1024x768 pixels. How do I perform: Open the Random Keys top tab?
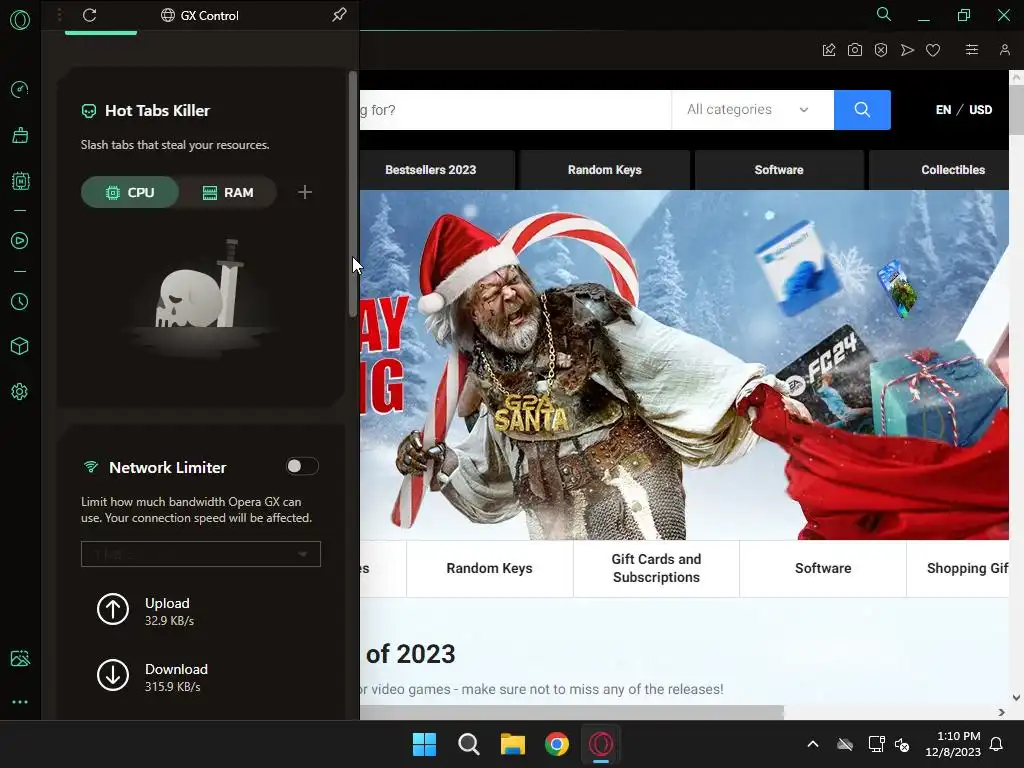605,170
